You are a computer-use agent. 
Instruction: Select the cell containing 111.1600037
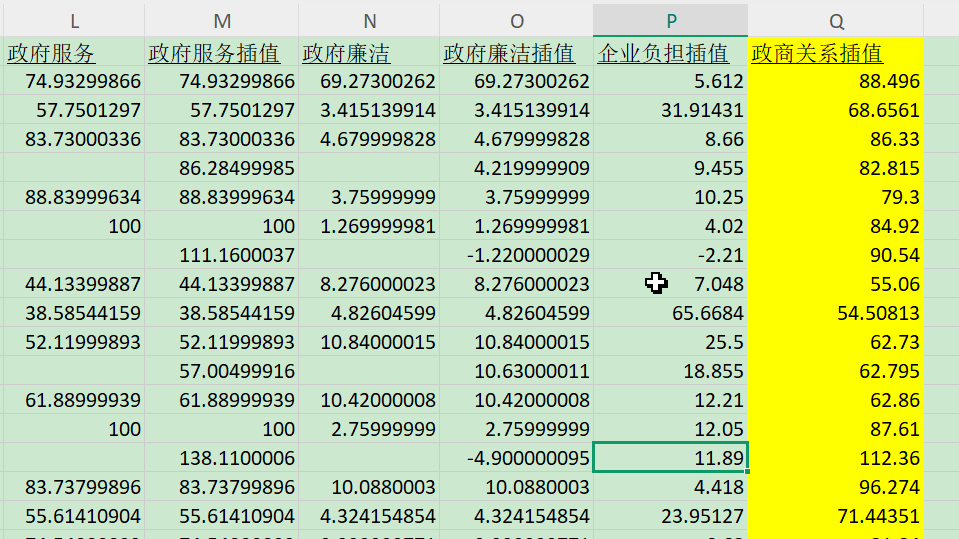(x=222, y=255)
